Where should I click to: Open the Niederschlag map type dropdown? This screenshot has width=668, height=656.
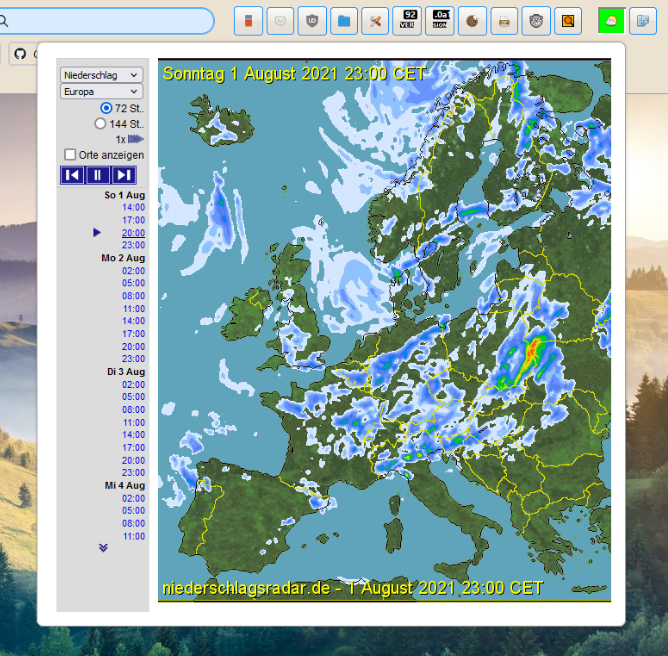tap(101, 75)
